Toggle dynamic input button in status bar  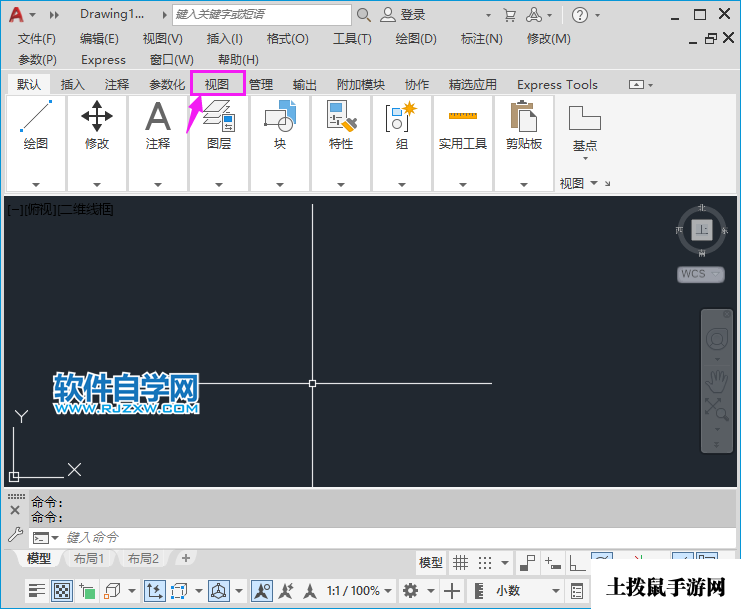(552, 563)
